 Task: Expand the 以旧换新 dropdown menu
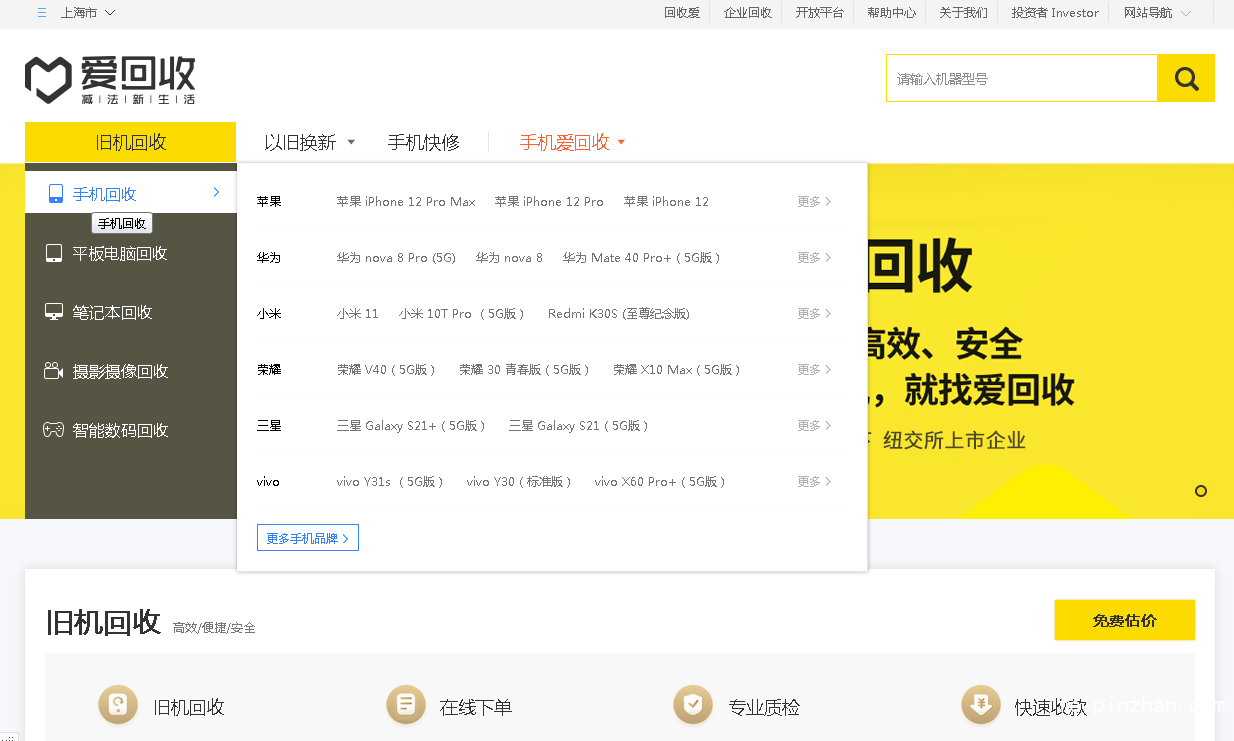click(x=309, y=142)
